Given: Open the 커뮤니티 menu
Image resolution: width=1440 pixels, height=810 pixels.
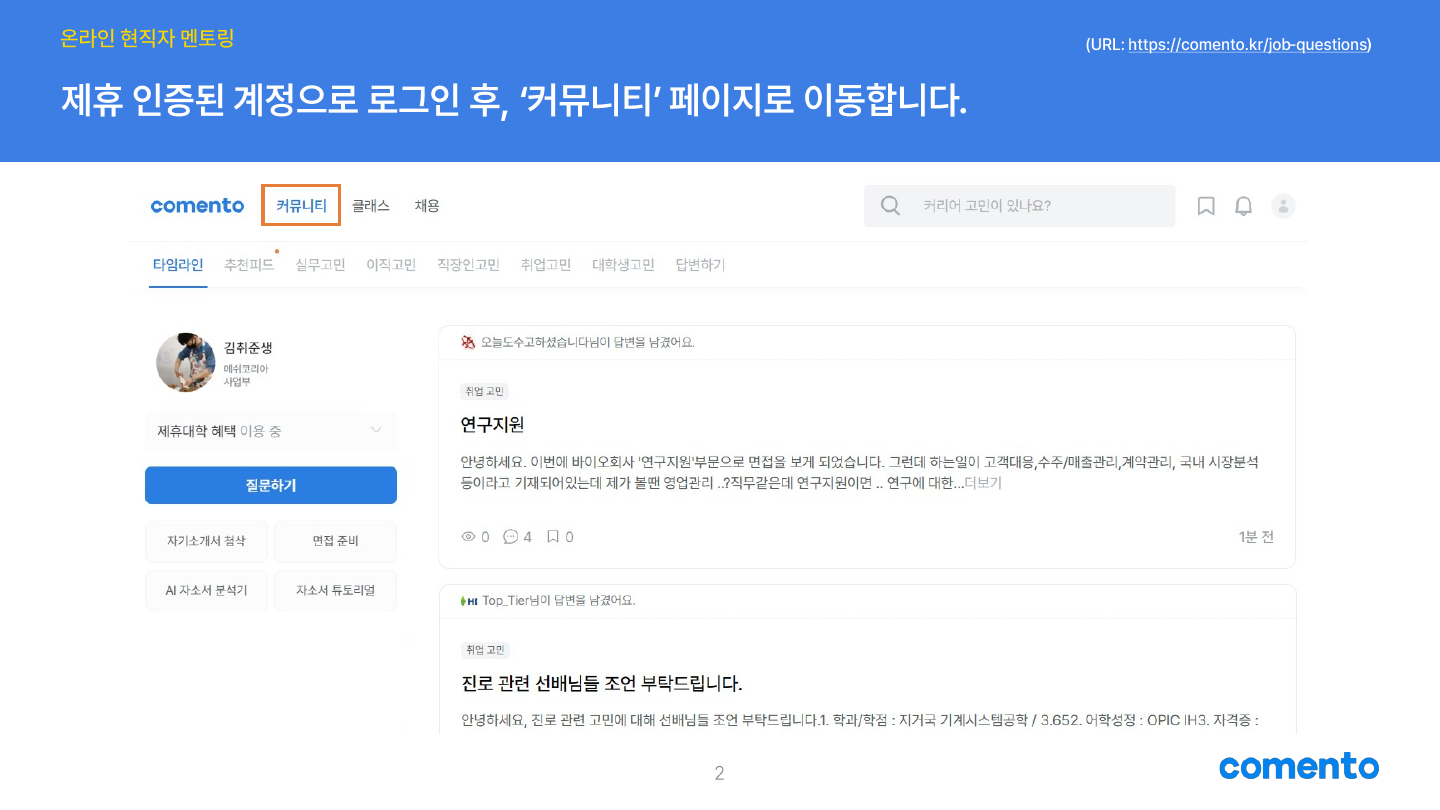Looking at the screenshot, I should [301, 206].
